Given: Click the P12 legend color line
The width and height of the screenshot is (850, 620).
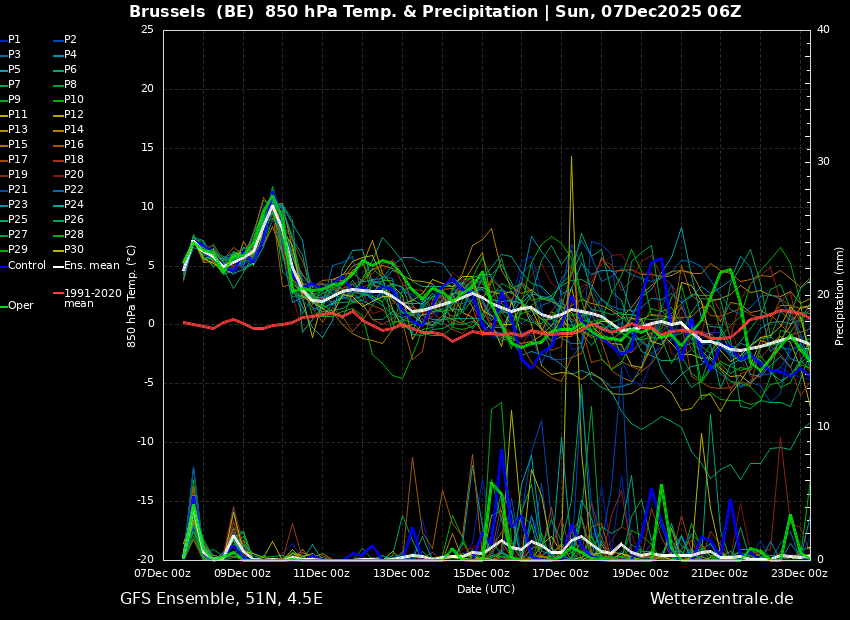Looking at the screenshot, I should point(58,116).
